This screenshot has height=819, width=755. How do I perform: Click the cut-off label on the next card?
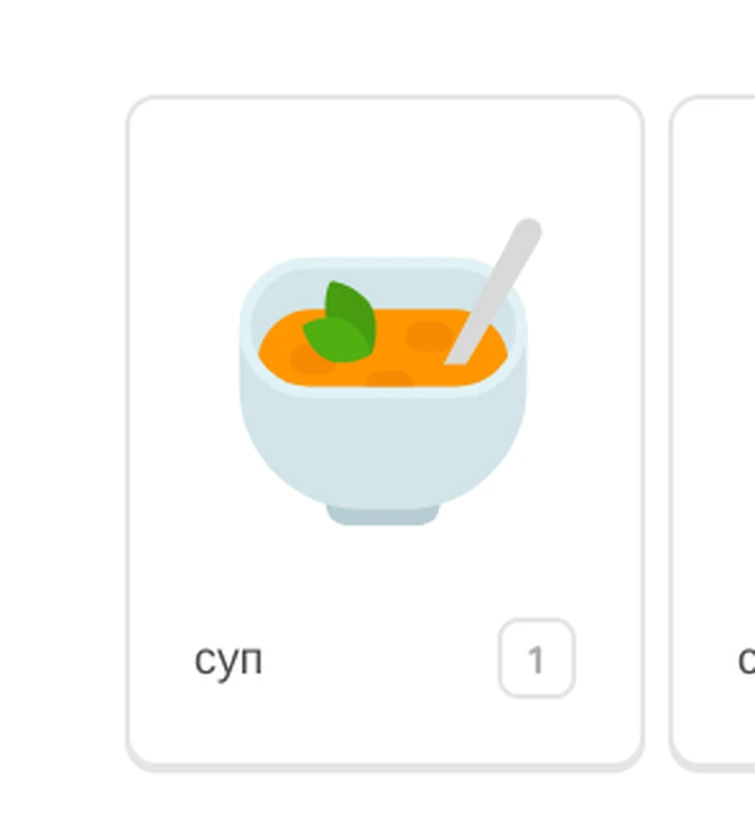pos(747,660)
